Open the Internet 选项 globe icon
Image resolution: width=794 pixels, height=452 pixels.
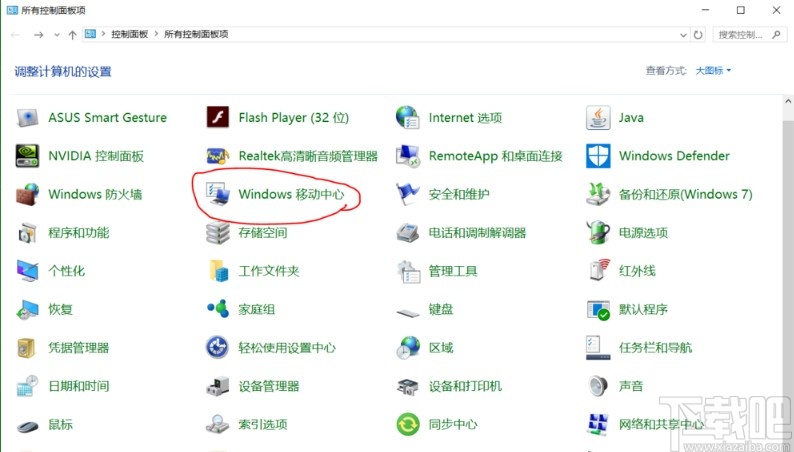(x=408, y=117)
